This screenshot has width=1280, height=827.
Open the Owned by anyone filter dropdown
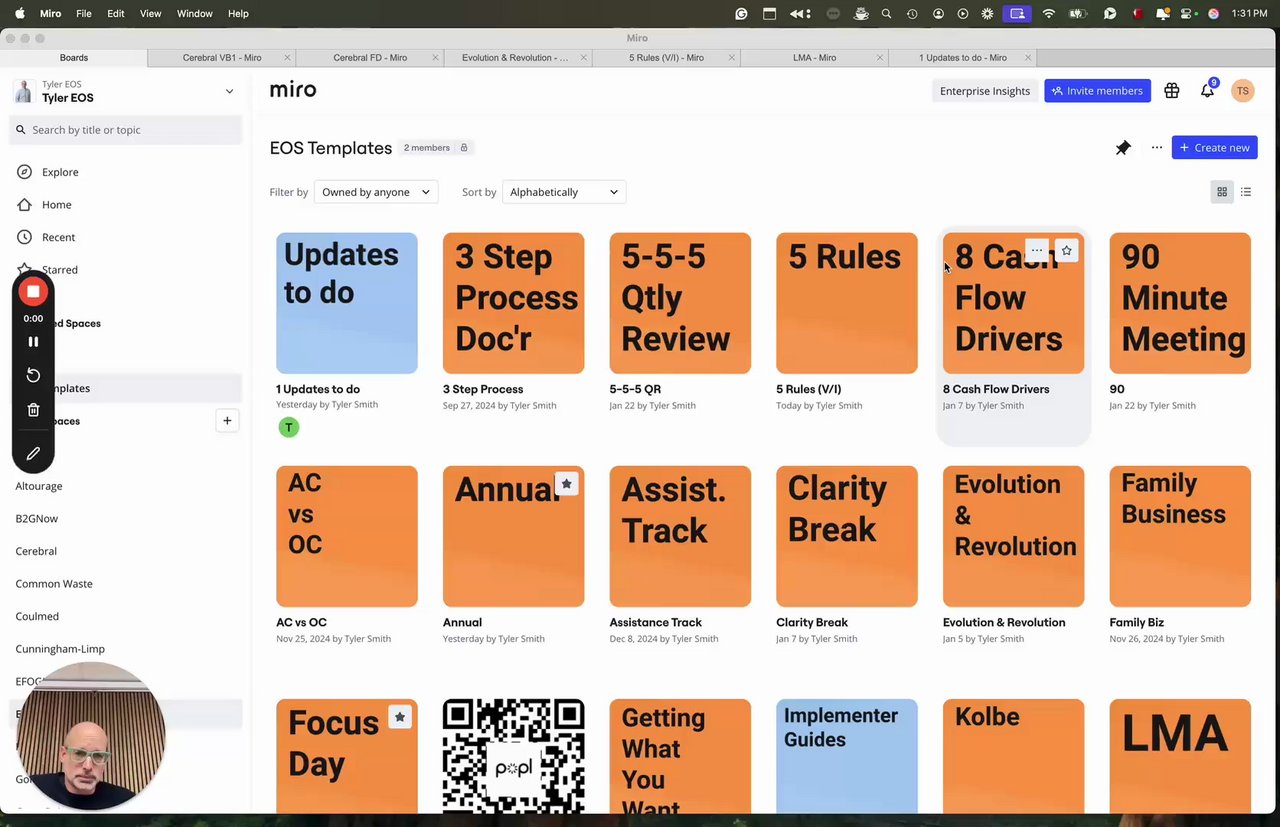pyautogui.click(x=376, y=192)
